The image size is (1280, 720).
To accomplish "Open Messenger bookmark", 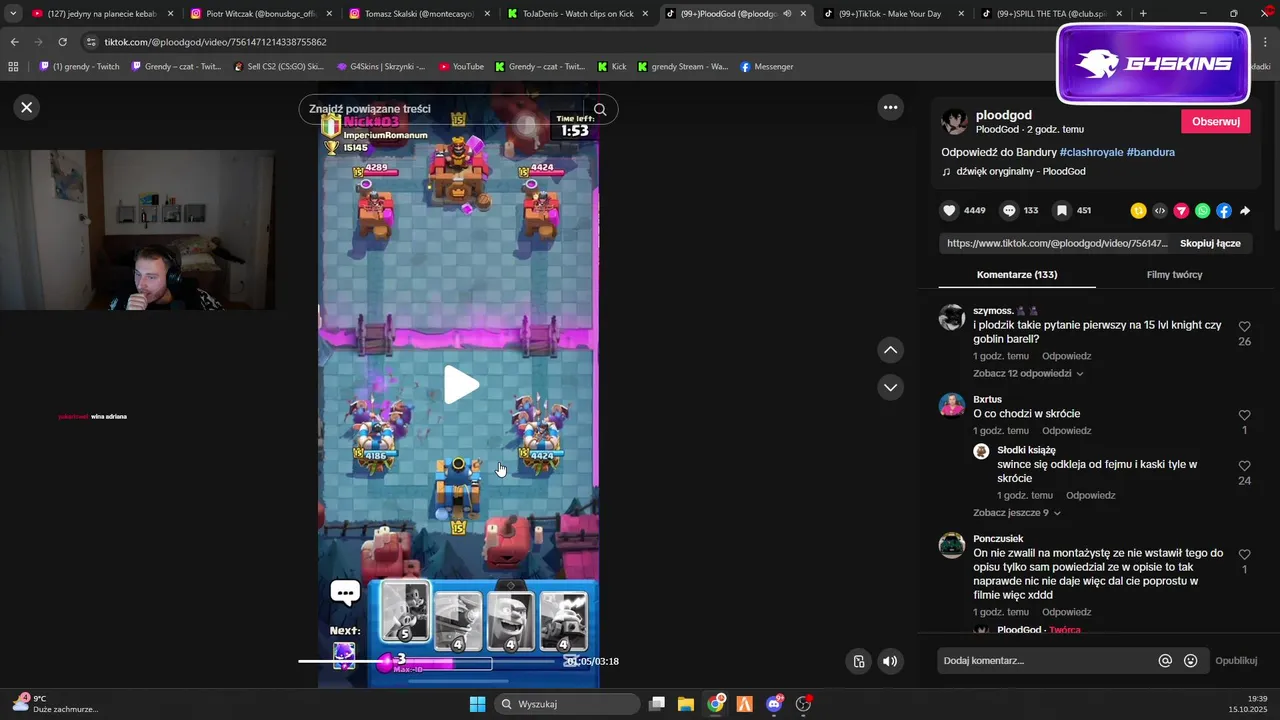I will pyautogui.click(x=767, y=67).
